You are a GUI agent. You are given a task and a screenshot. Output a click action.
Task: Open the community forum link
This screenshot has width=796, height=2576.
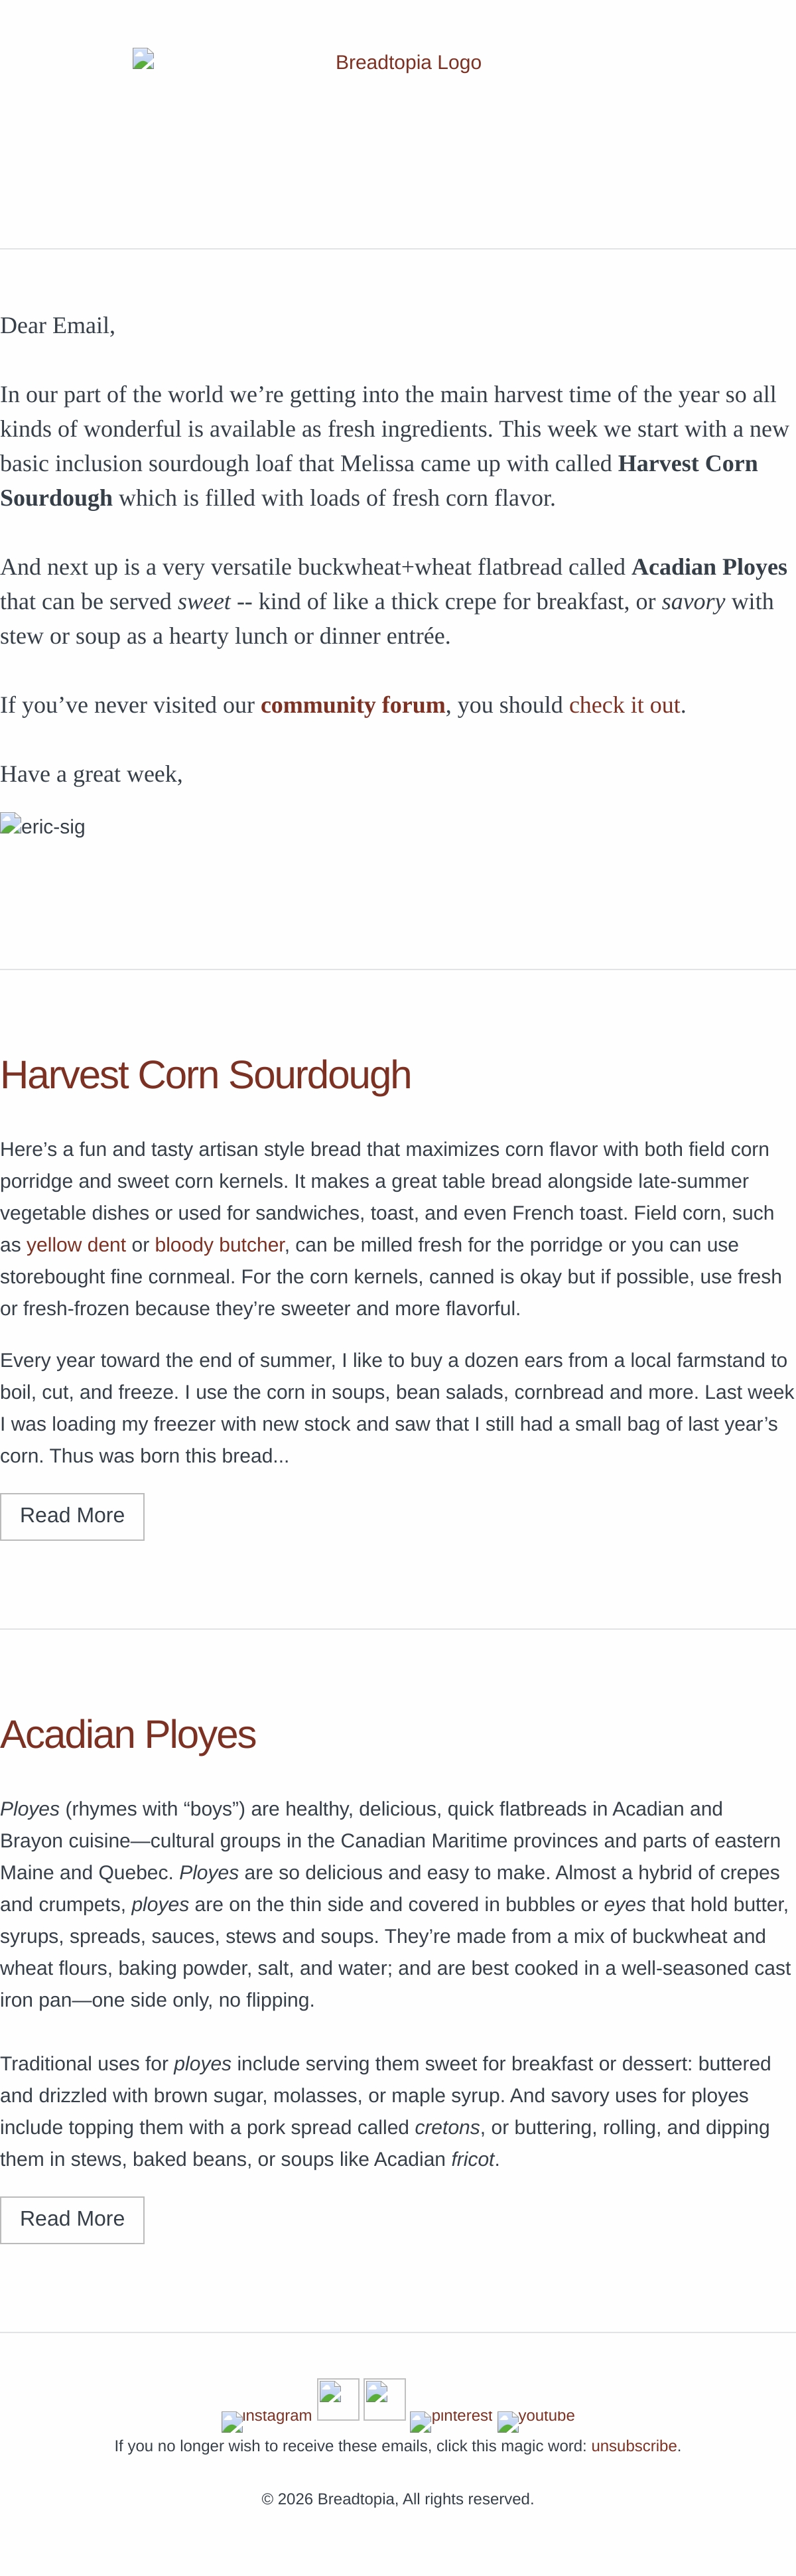click(353, 705)
